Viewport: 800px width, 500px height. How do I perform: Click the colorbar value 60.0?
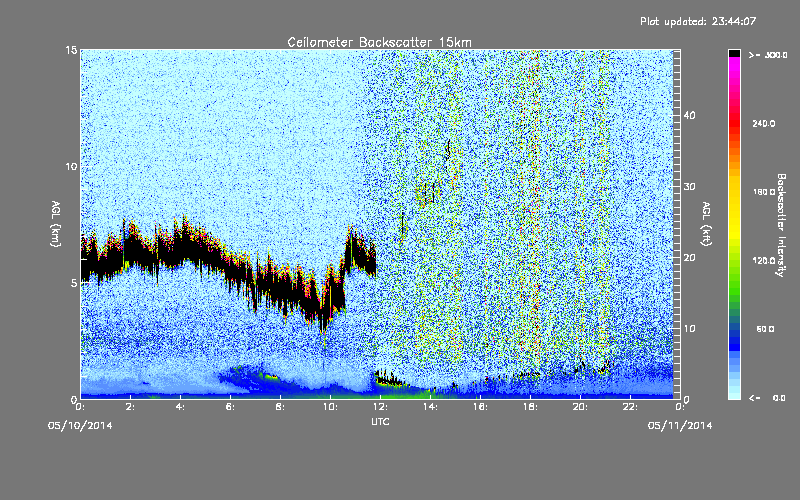pos(765,329)
